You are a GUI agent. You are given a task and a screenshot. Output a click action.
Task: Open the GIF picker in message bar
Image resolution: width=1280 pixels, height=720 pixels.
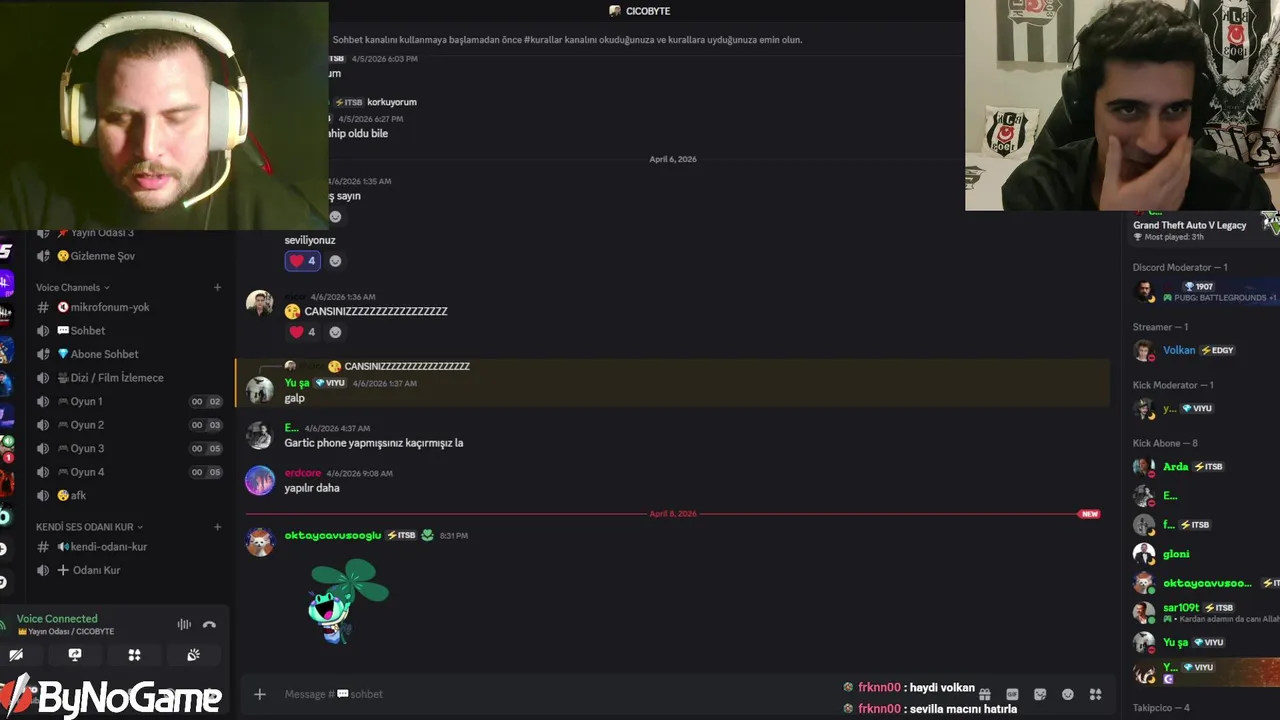point(1012,694)
